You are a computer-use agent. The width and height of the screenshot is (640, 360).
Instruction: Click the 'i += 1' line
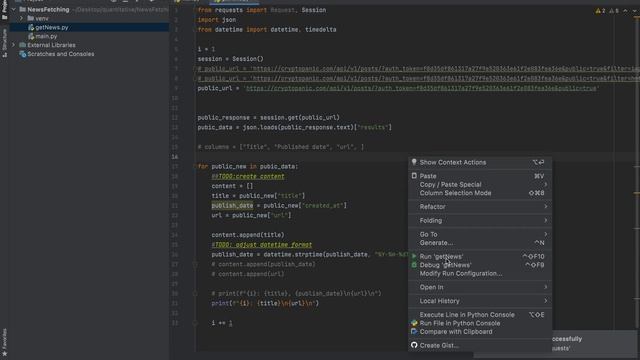pyautogui.click(x=222, y=323)
